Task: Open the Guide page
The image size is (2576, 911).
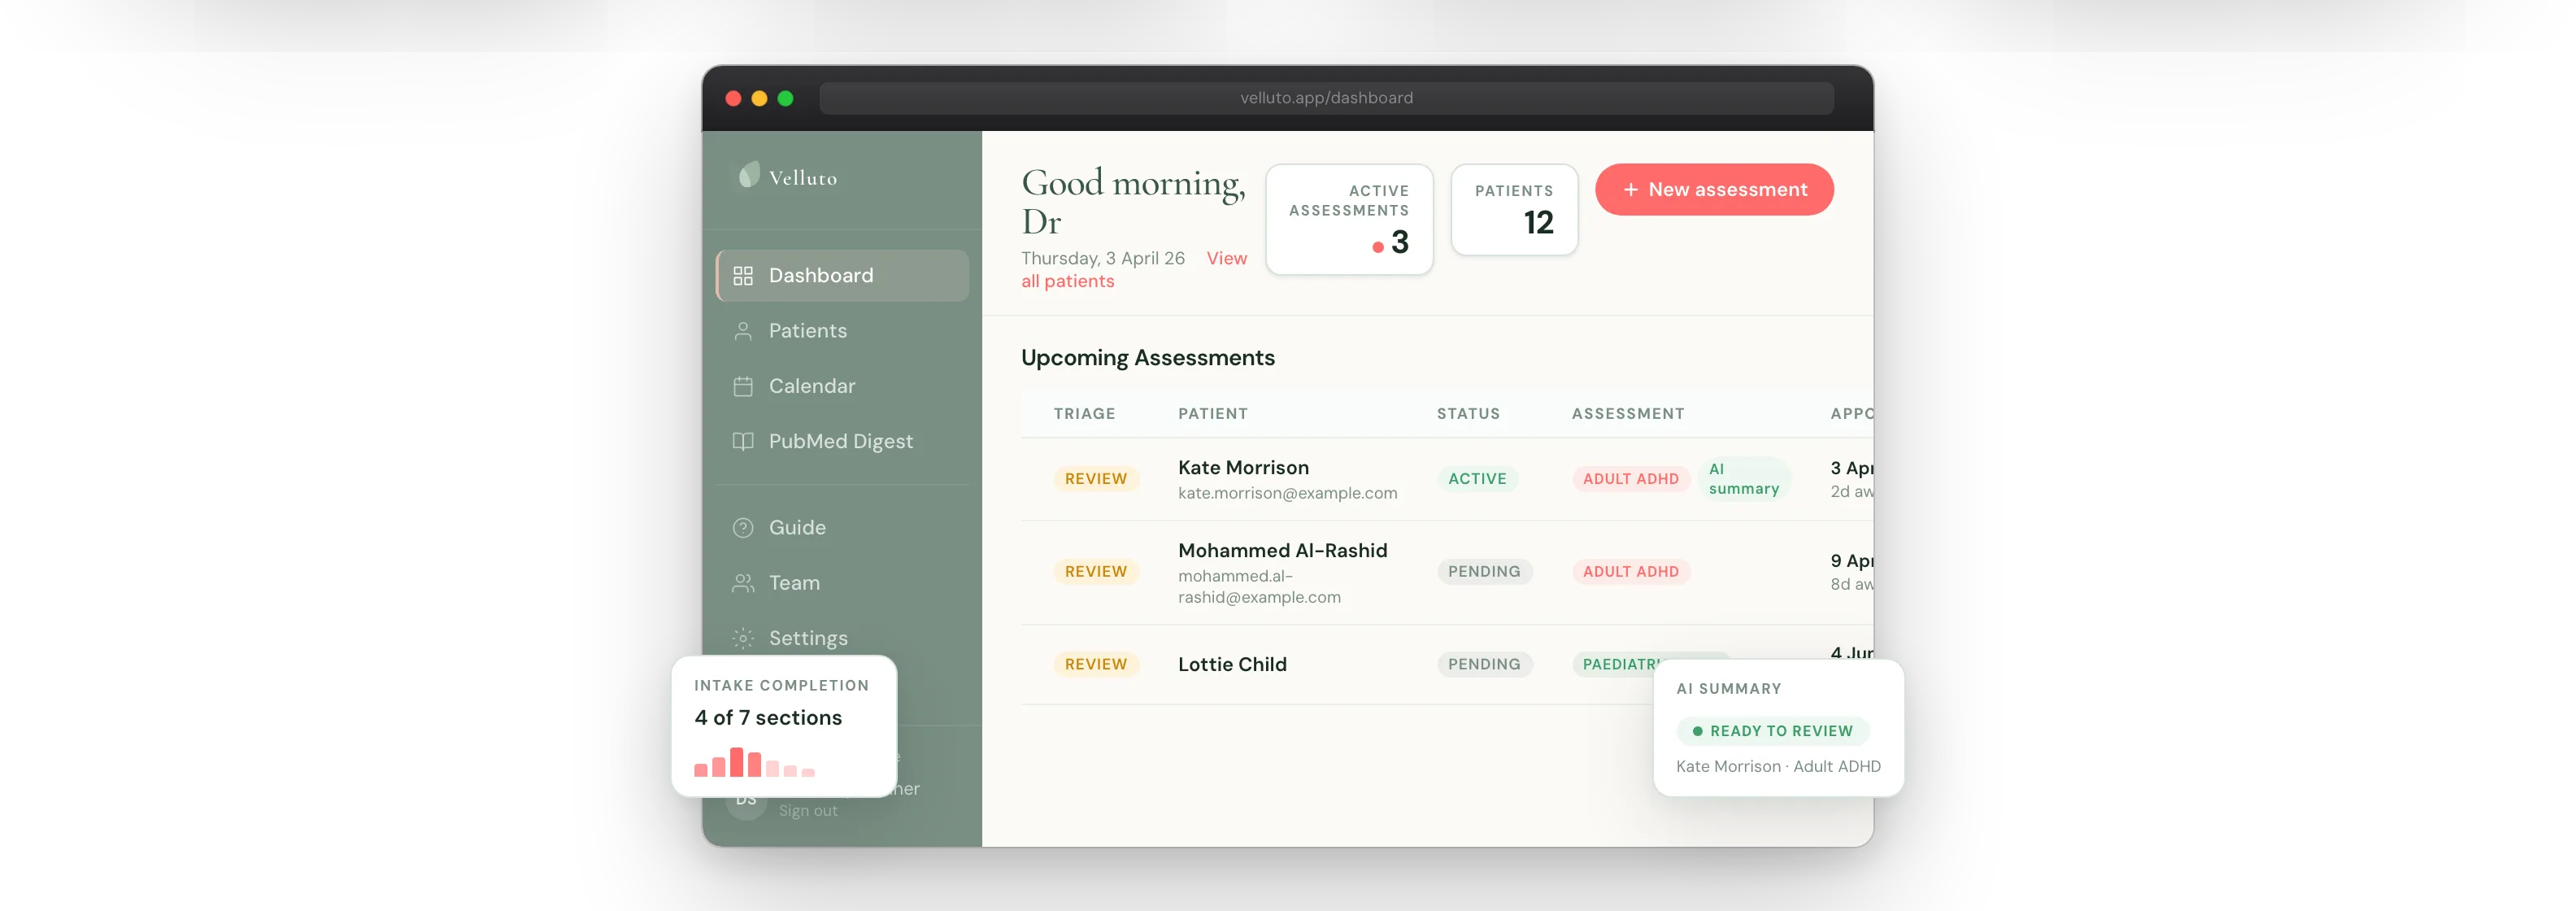Action: tap(843, 527)
